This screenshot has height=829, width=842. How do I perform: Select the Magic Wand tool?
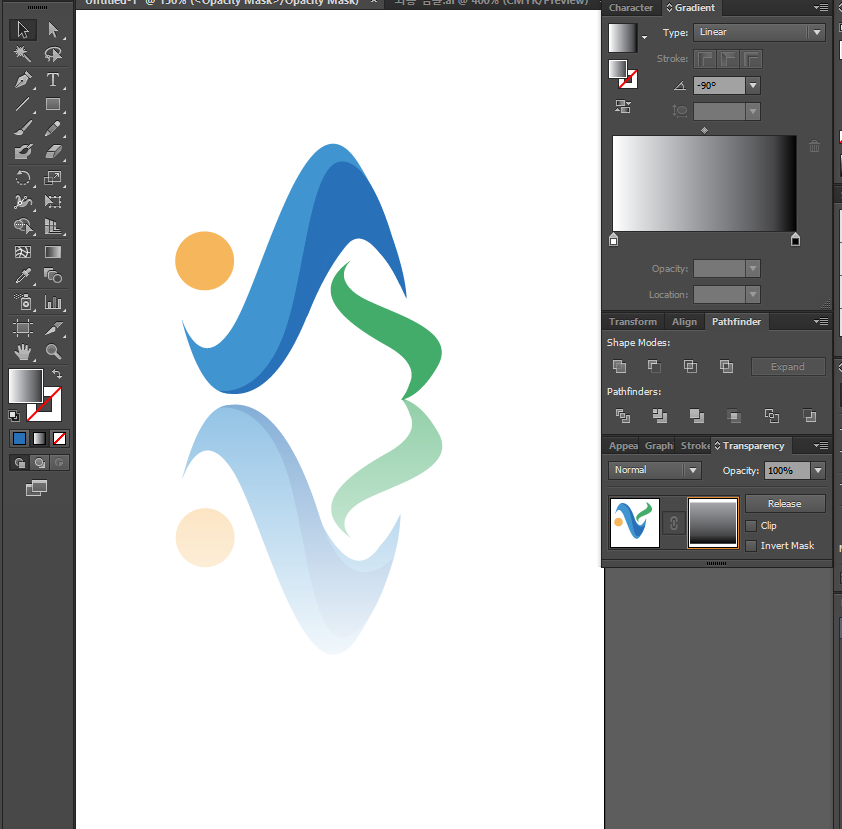23,54
